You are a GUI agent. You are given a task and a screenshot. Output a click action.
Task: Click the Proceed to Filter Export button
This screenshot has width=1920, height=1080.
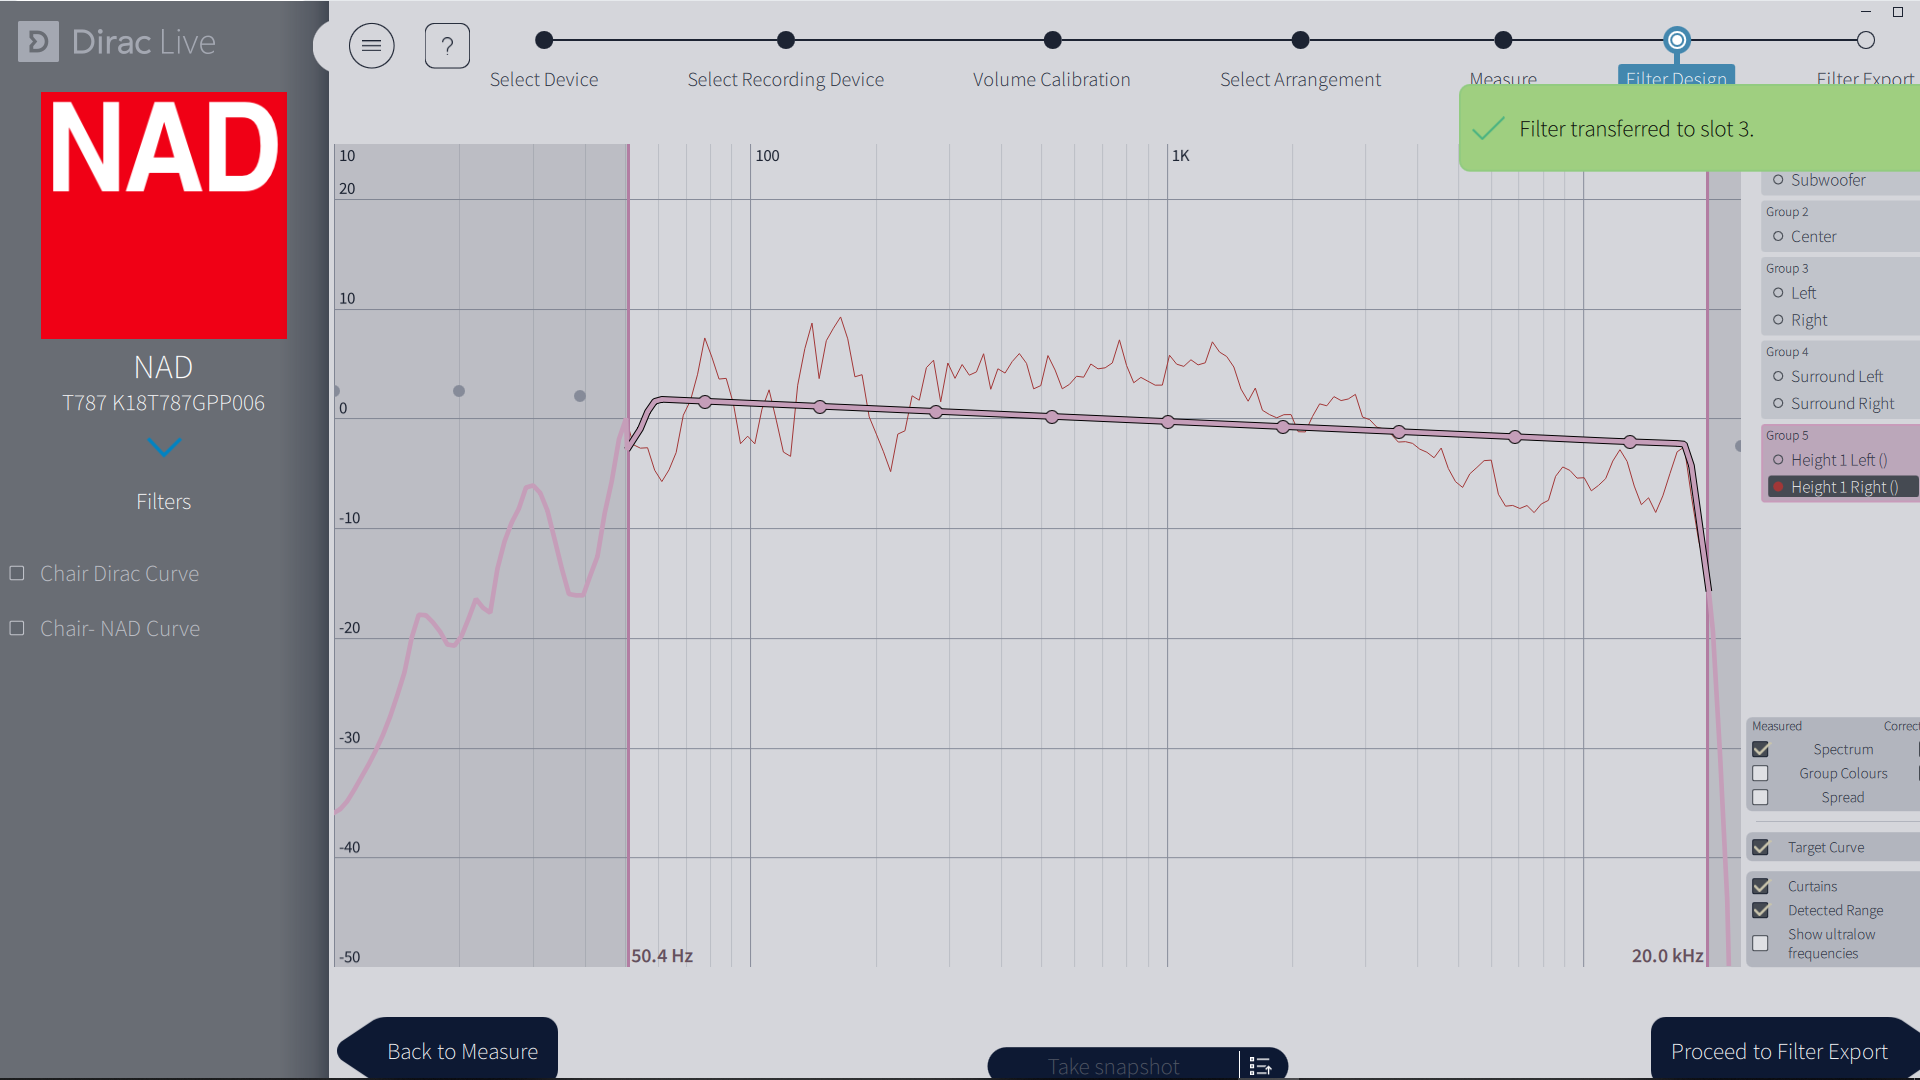(x=1779, y=1050)
